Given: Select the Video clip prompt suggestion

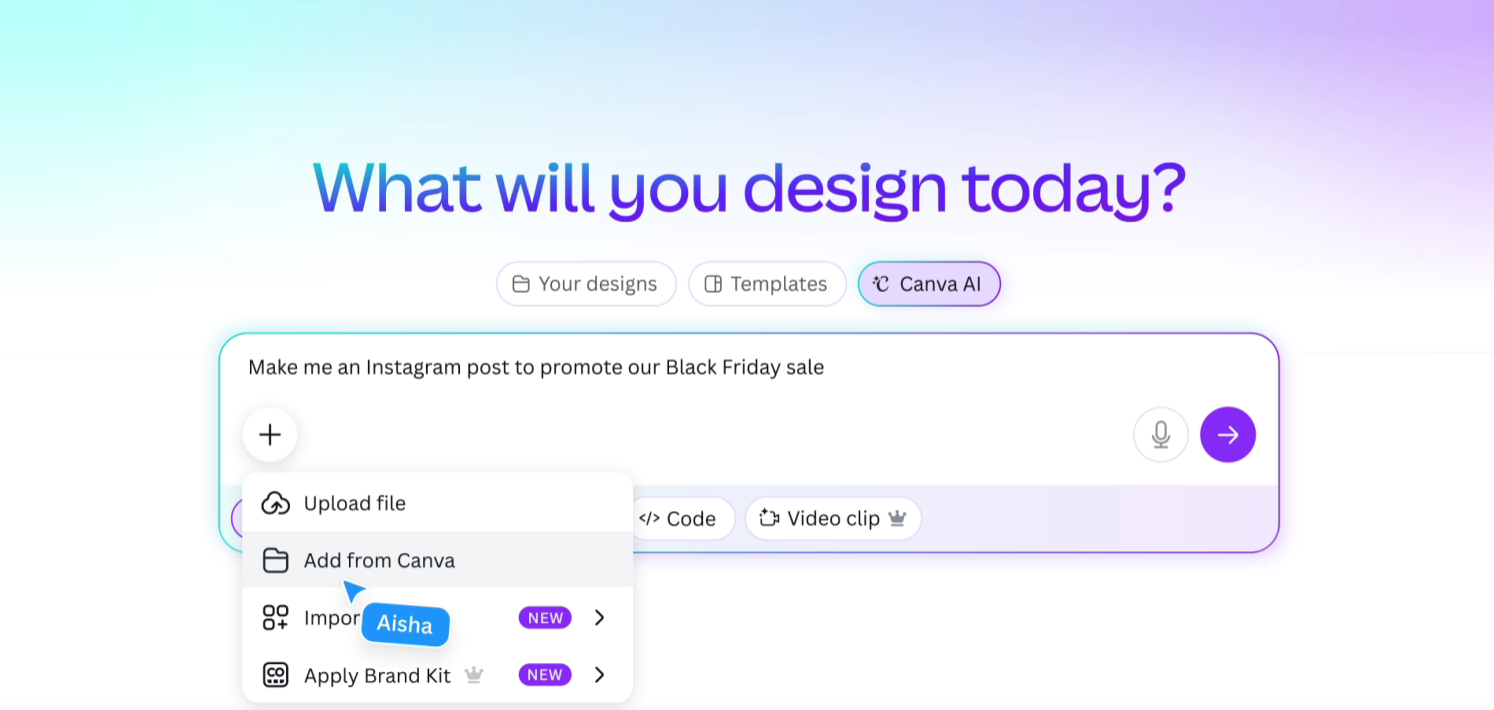Looking at the screenshot, I should point(832,518).
